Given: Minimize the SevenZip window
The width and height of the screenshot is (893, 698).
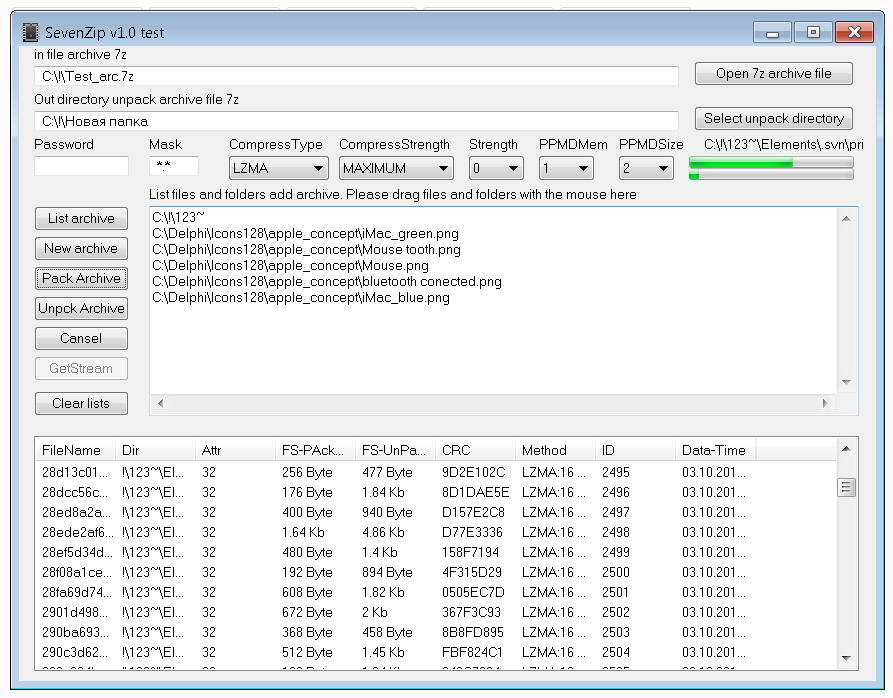Looking at the screenshot, I should 772,32.
